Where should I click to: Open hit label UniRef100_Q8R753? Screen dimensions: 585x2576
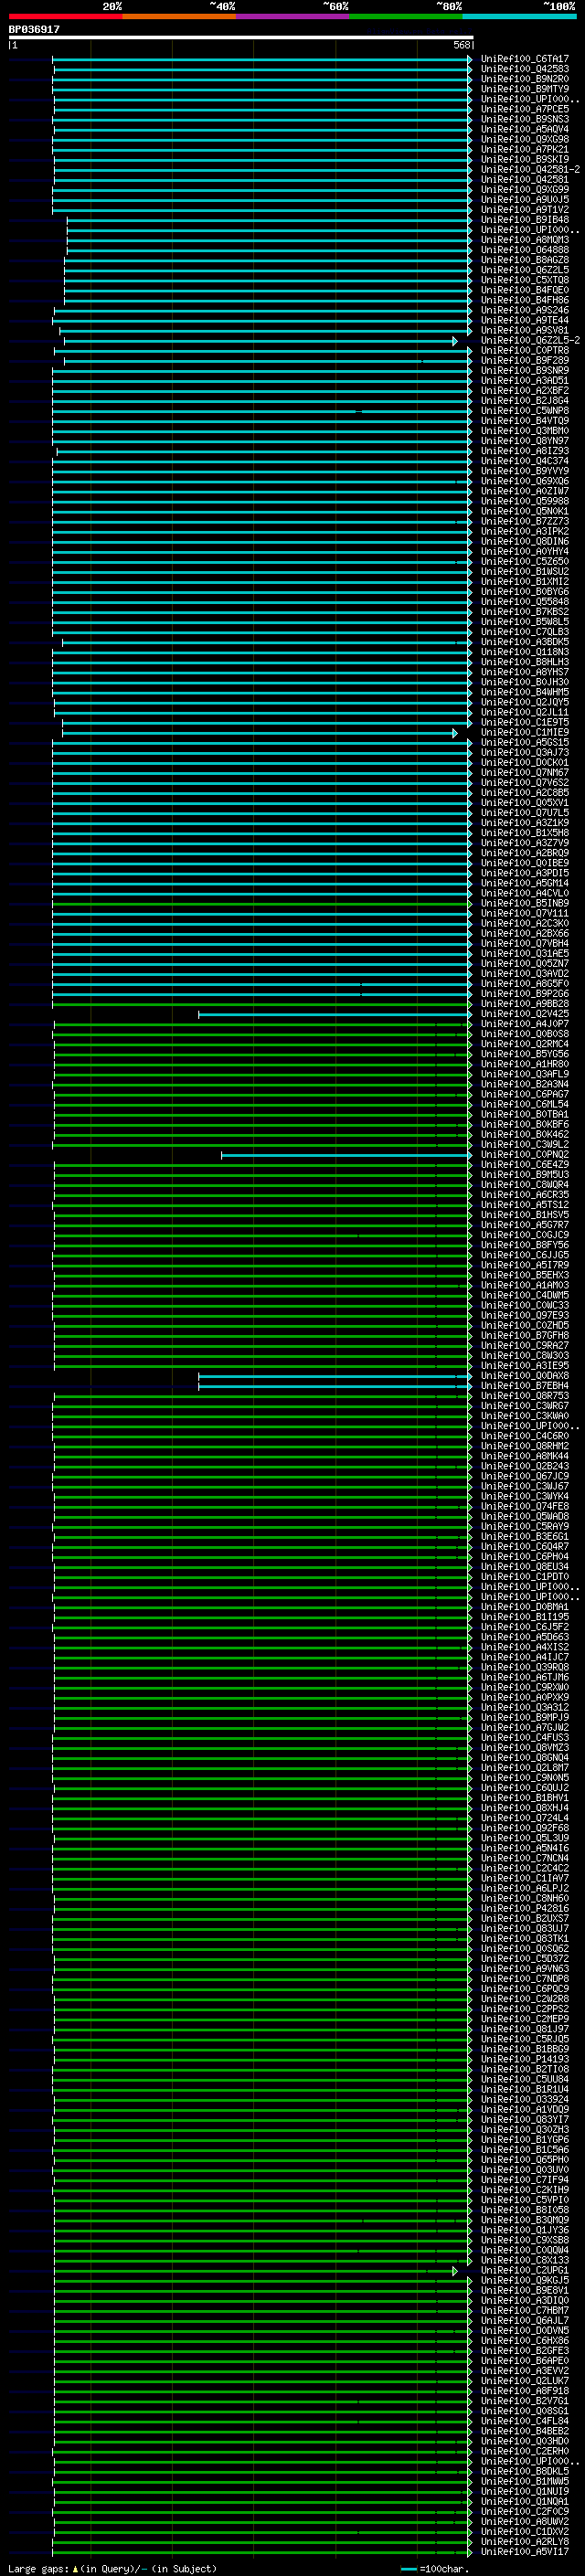(x=525, y=1396)
